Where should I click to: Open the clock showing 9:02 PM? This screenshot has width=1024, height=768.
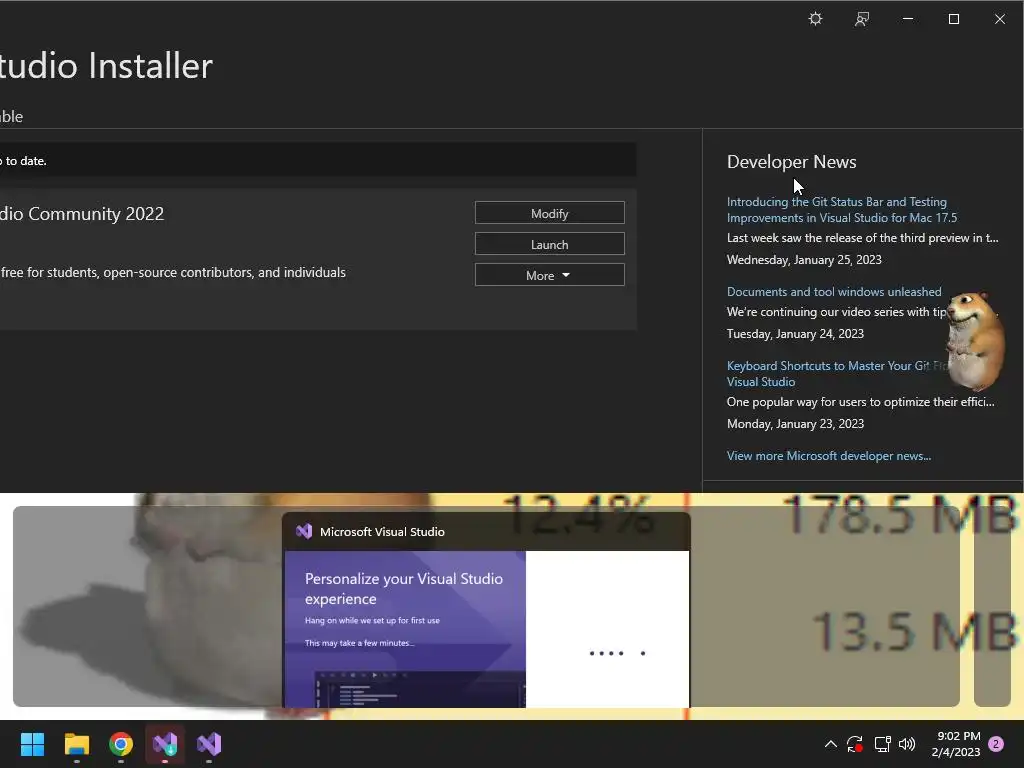(955, 744)
